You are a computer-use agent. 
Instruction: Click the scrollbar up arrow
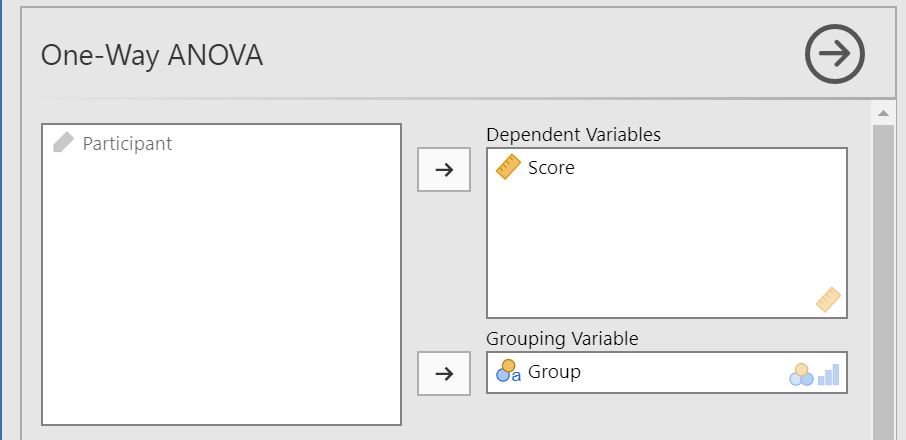(x=883, y=111)
